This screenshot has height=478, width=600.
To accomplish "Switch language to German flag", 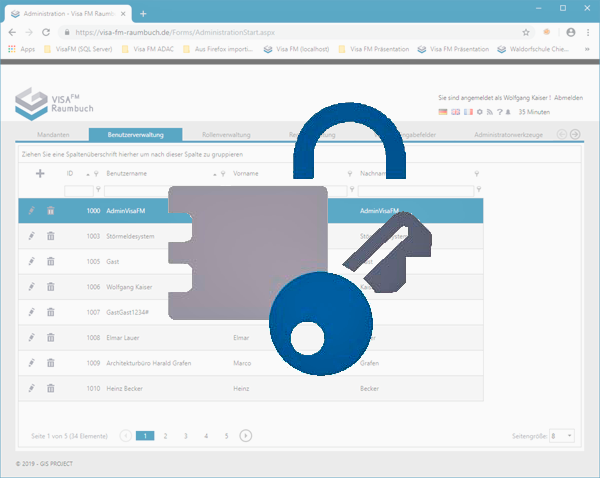I will (443, 112).
